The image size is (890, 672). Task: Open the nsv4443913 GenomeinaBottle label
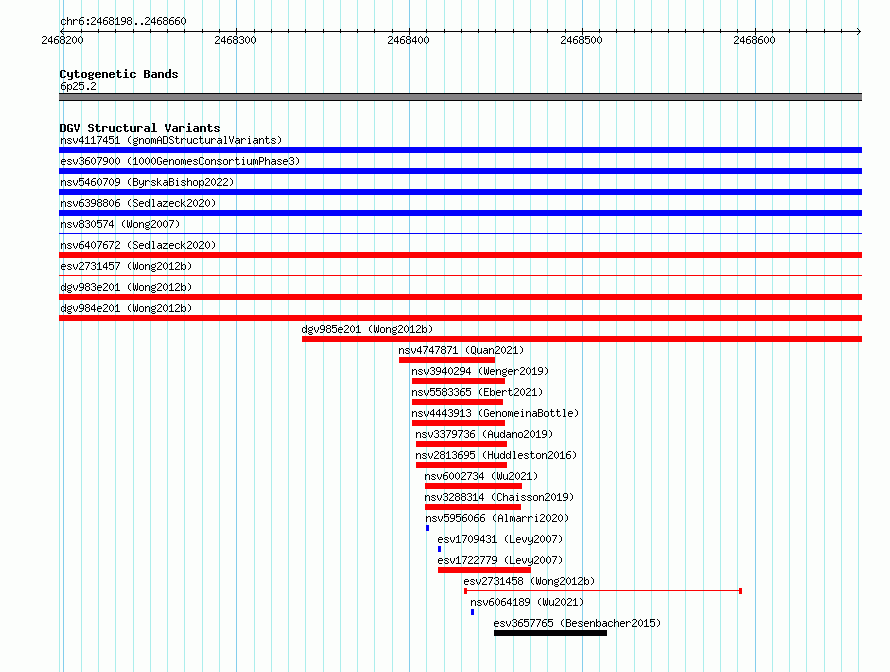click(495, 413)
